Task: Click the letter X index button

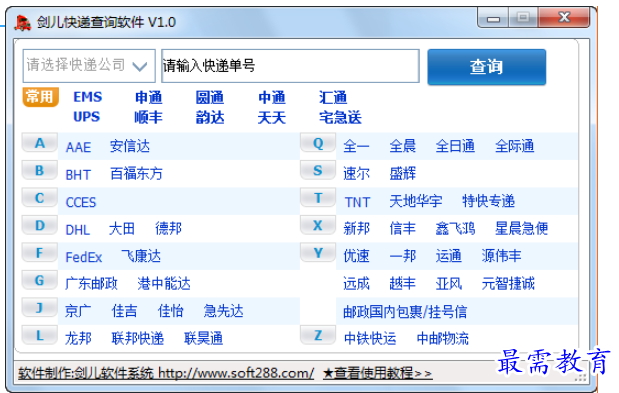Action: pyautogui.click(x=318, y=226)
